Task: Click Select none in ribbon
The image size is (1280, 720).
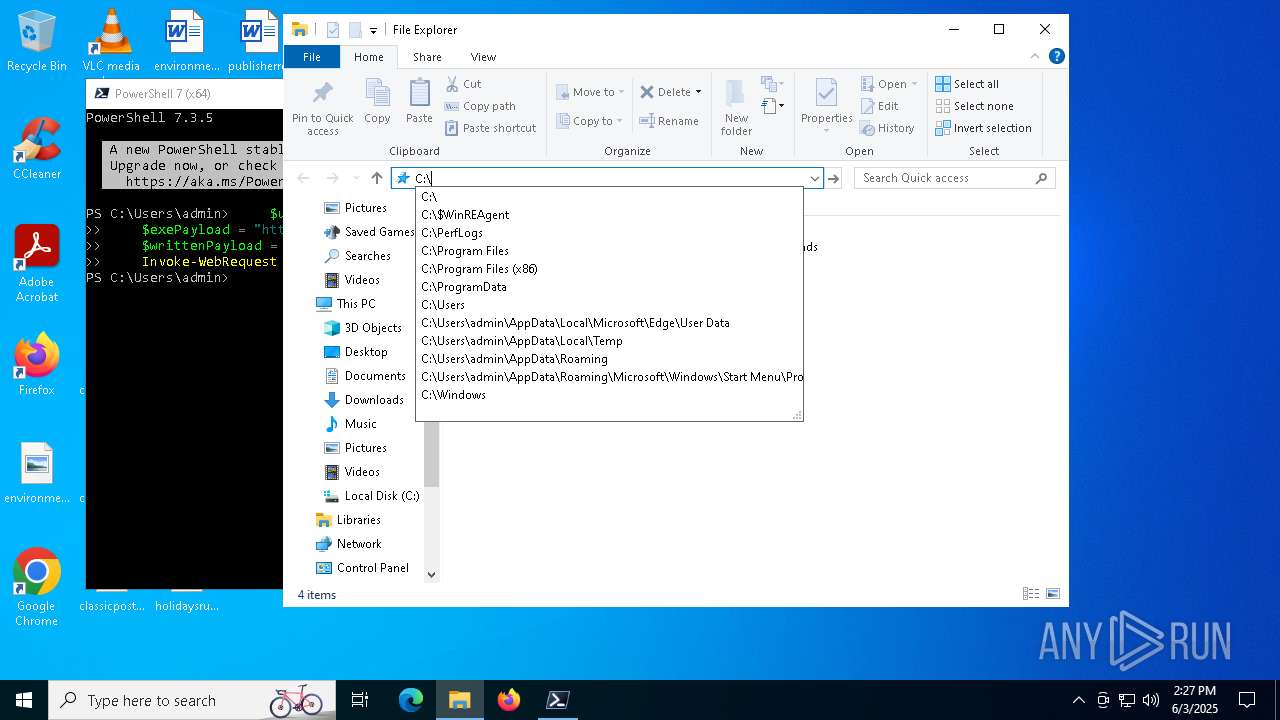Action: 974,106
